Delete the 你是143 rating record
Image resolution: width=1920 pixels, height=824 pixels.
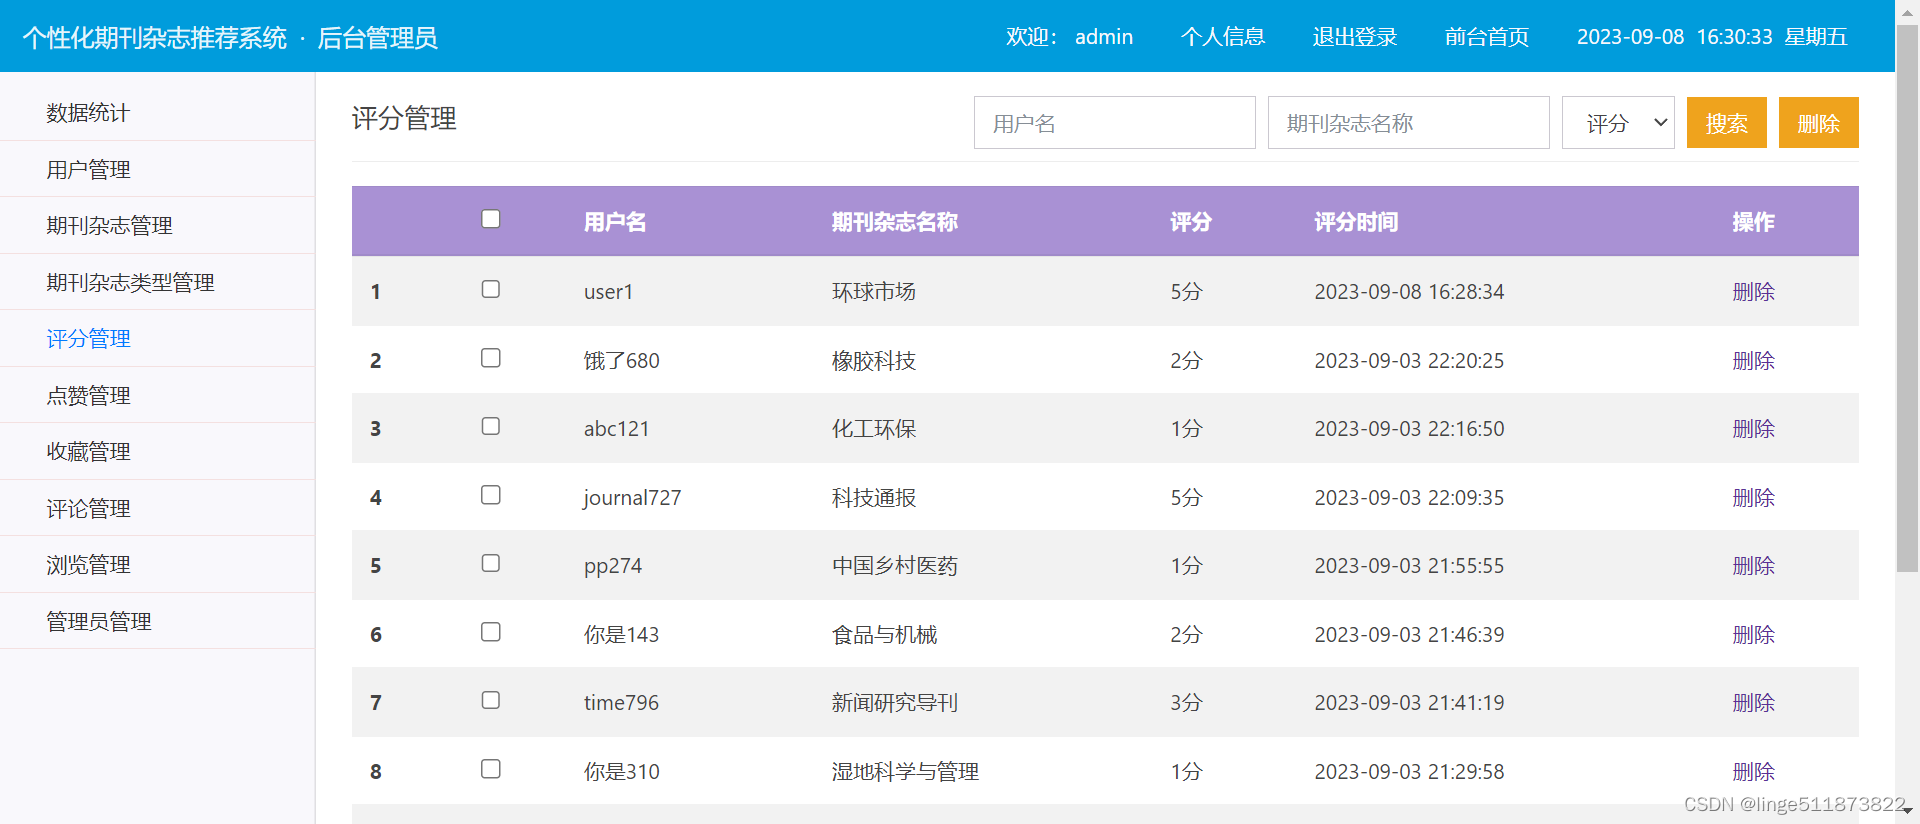click(1753, 635)
